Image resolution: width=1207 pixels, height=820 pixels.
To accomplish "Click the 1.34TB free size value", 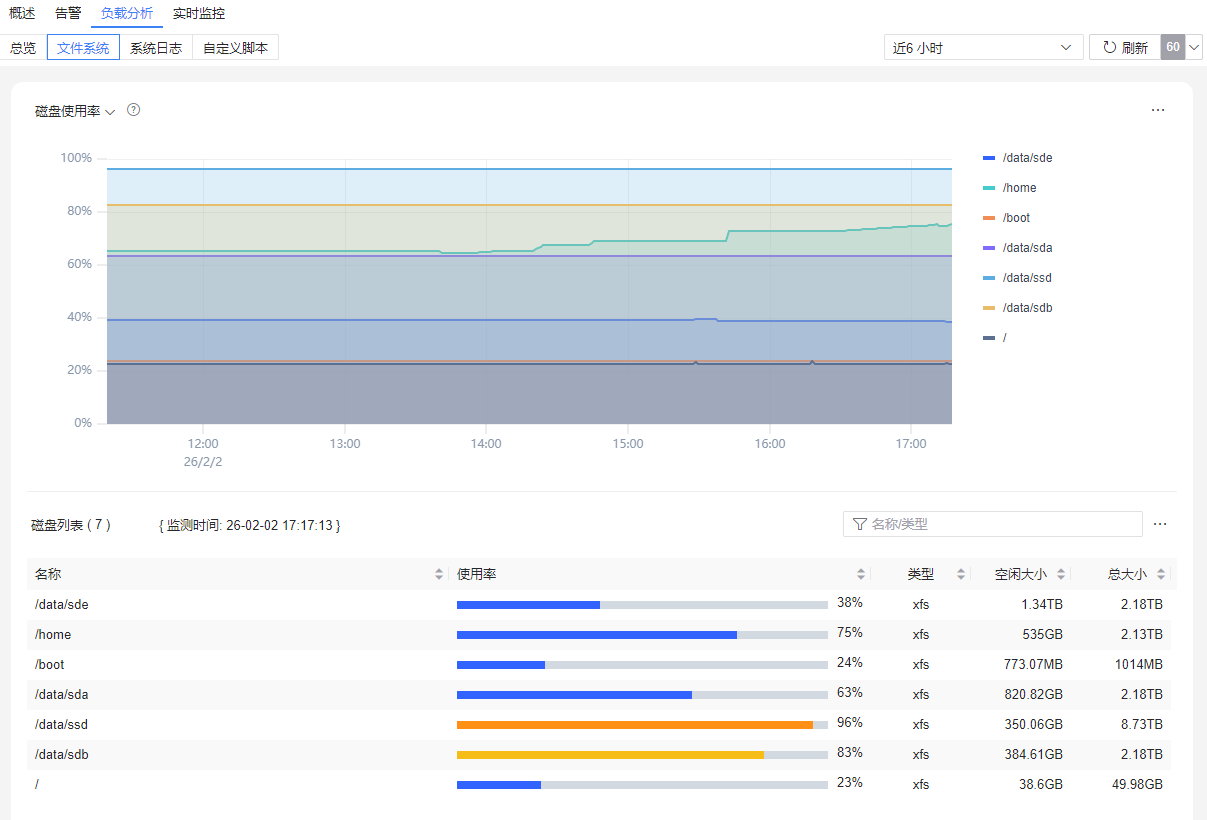I will click(1042, 604).
